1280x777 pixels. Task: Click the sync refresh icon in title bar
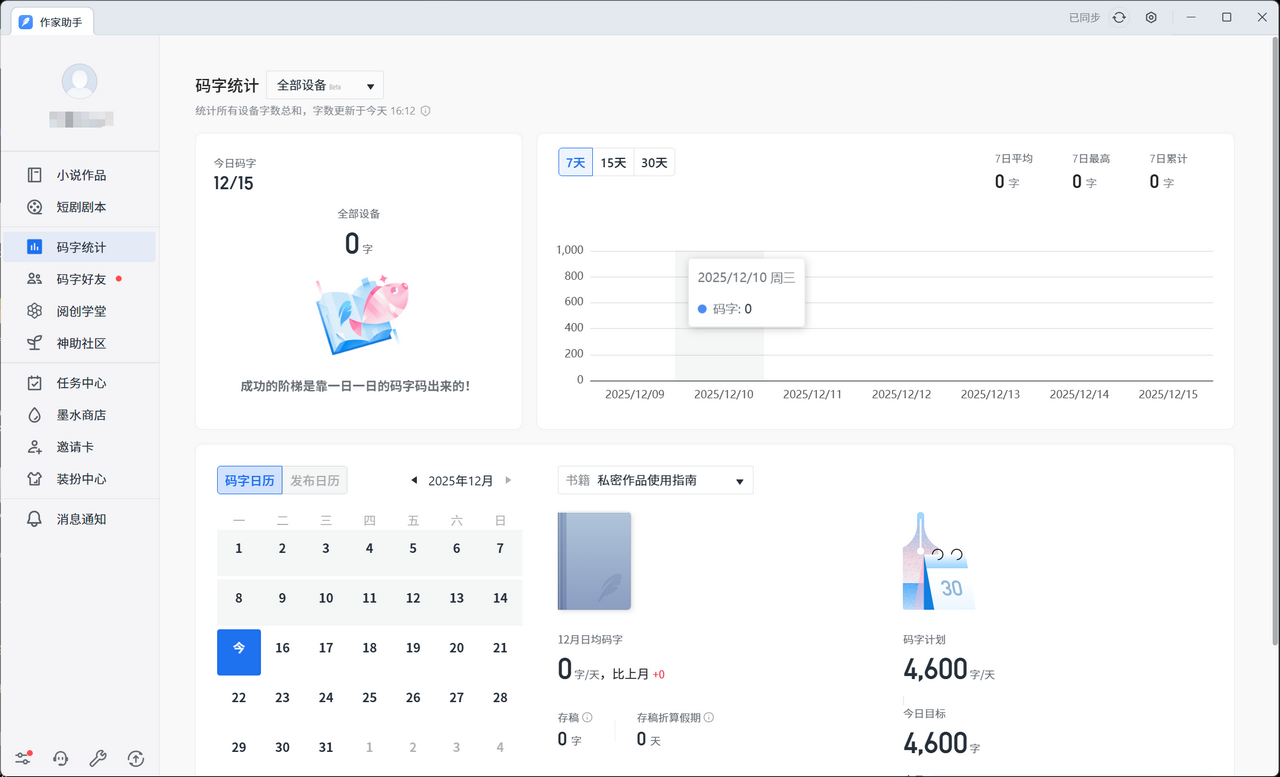[x=1118, y=17]
